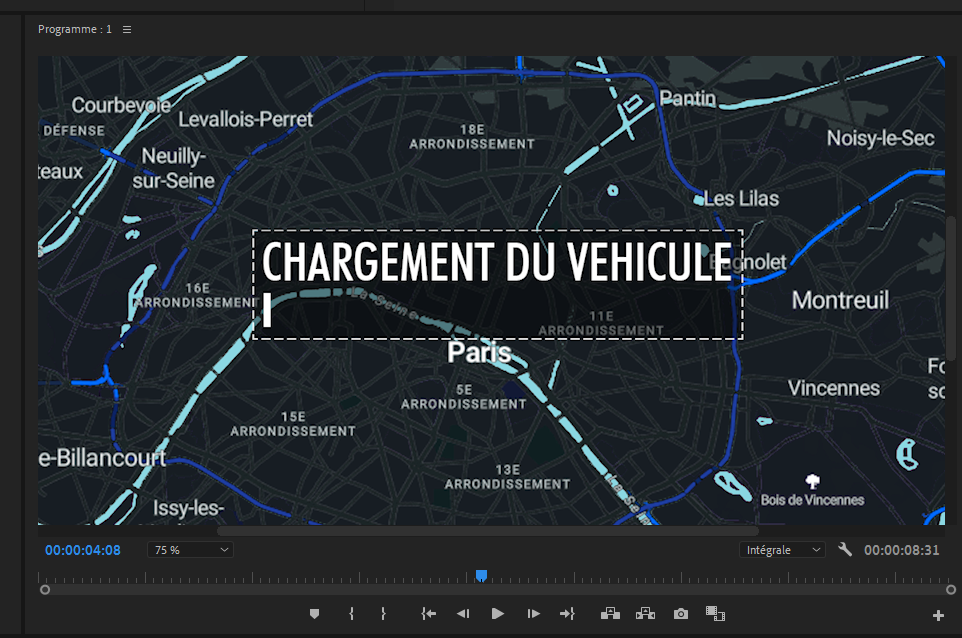Open the 75 % zoom level dropdown
This screenshot has width=962, height=638.
click(190, 550)
